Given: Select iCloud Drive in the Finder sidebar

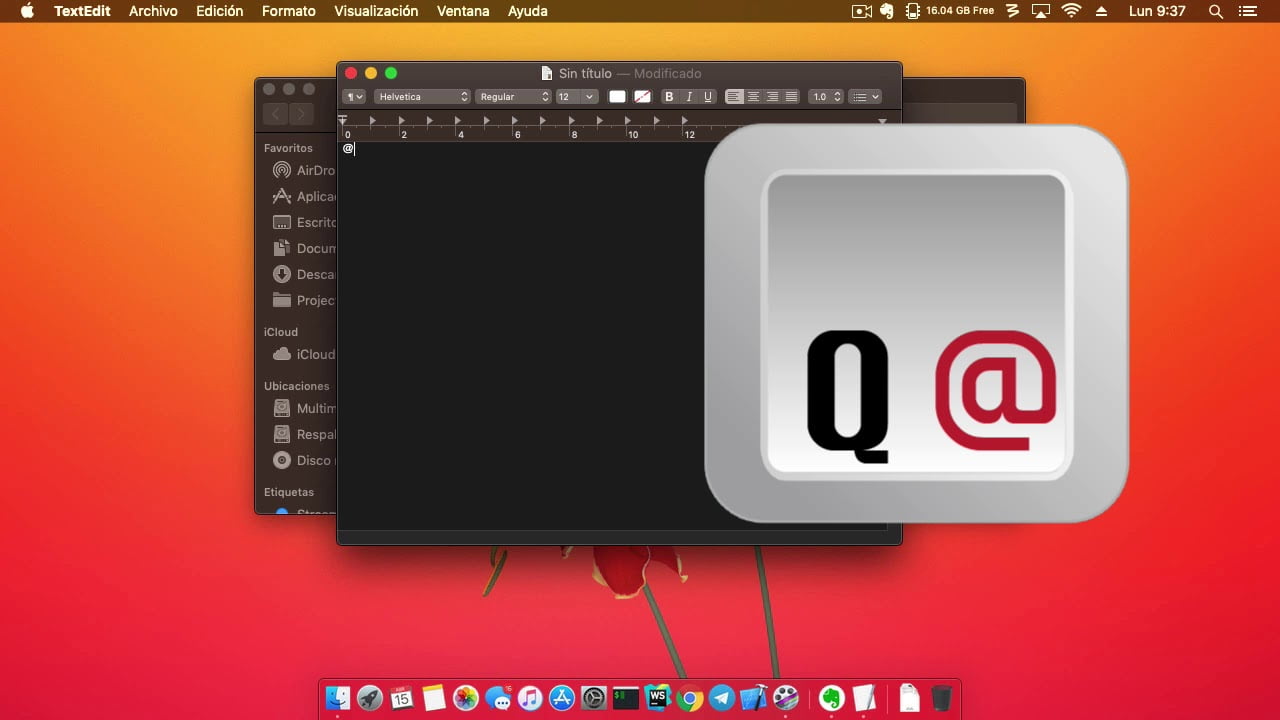Looking at the screenshot, I should tap(304, 354).
